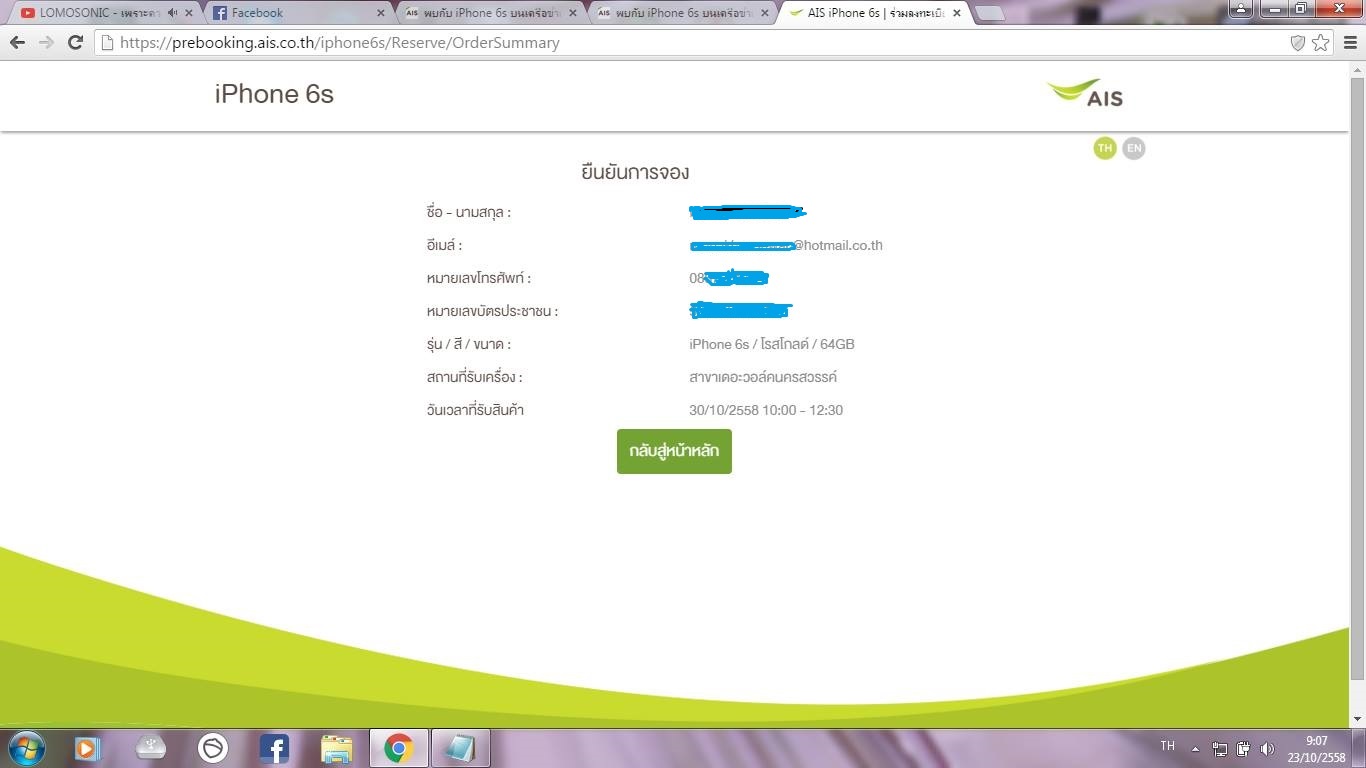This screenshot has width=1366, height=768.
Task: Open Facebook taskbar shortcut
Action: 274,747
